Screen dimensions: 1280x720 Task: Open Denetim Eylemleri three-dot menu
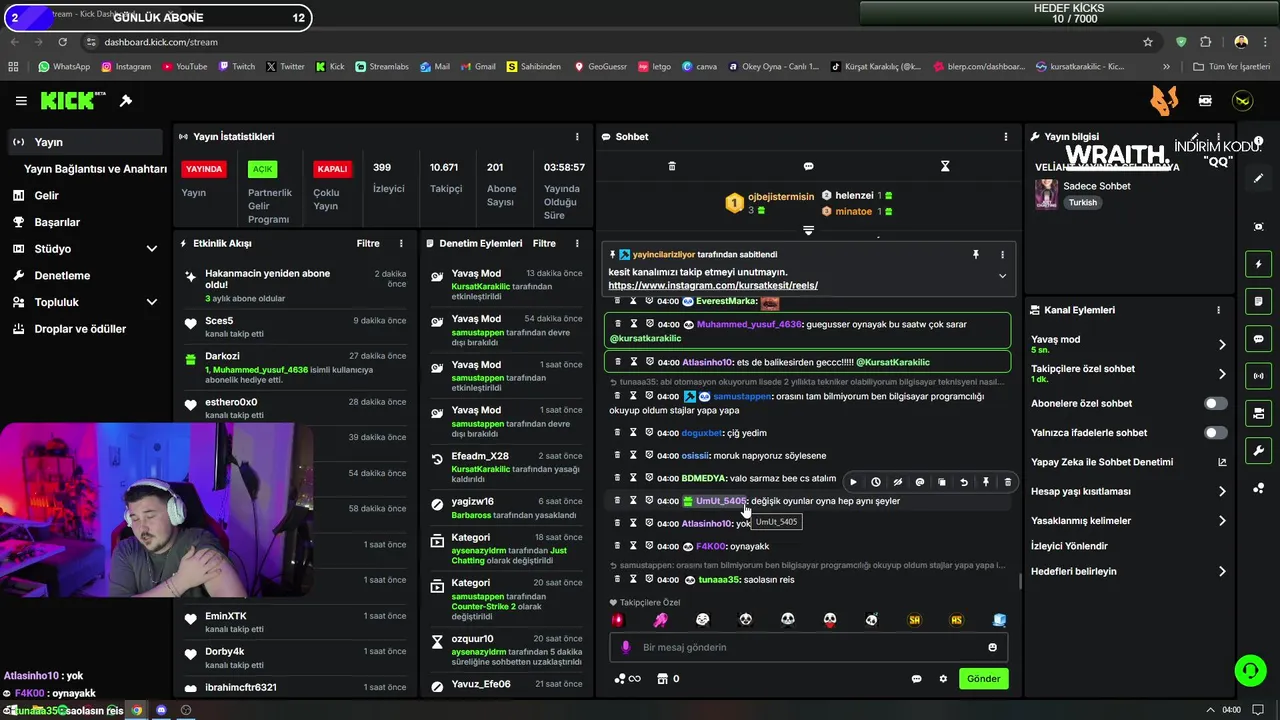pyautogui.click(x=576, y=243)
